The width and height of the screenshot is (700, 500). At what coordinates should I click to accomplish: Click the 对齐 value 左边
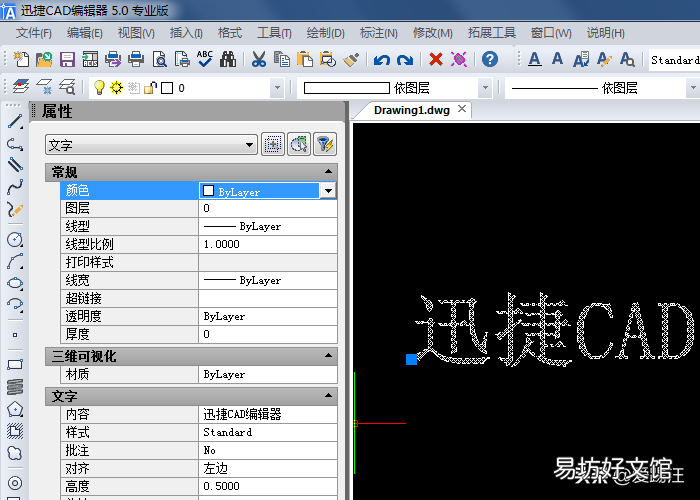pos(267,468)
